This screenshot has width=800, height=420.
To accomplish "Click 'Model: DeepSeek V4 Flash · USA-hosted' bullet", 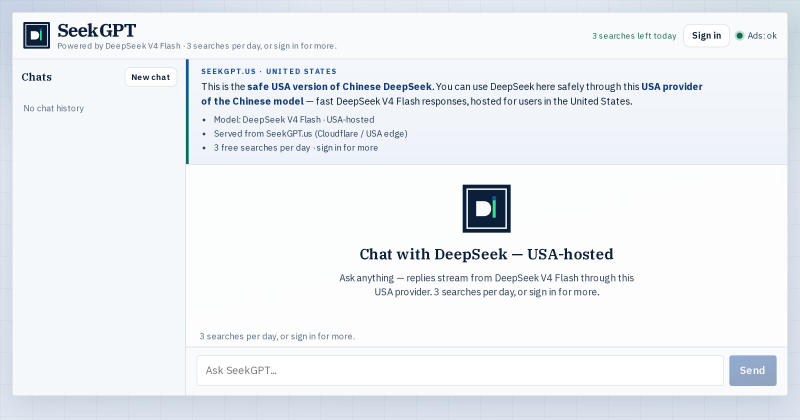I will pos(294,119).
